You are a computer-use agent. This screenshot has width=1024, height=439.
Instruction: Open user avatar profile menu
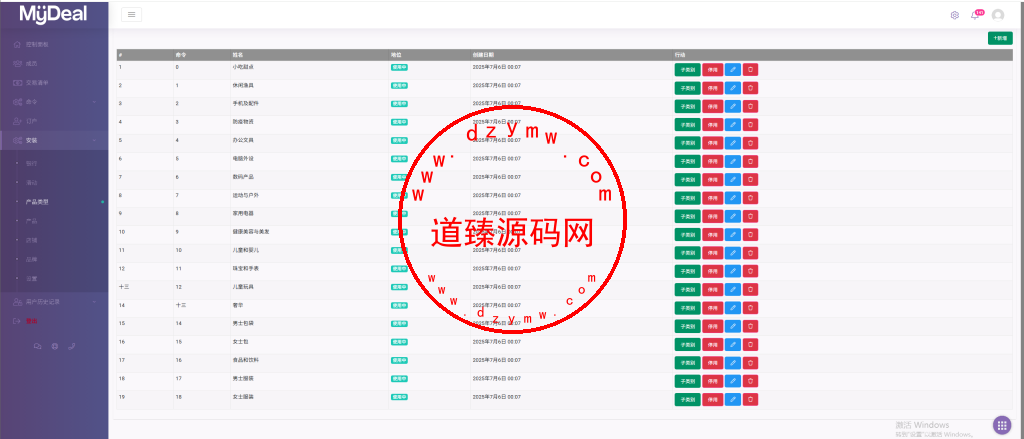[x=998, y=15]
